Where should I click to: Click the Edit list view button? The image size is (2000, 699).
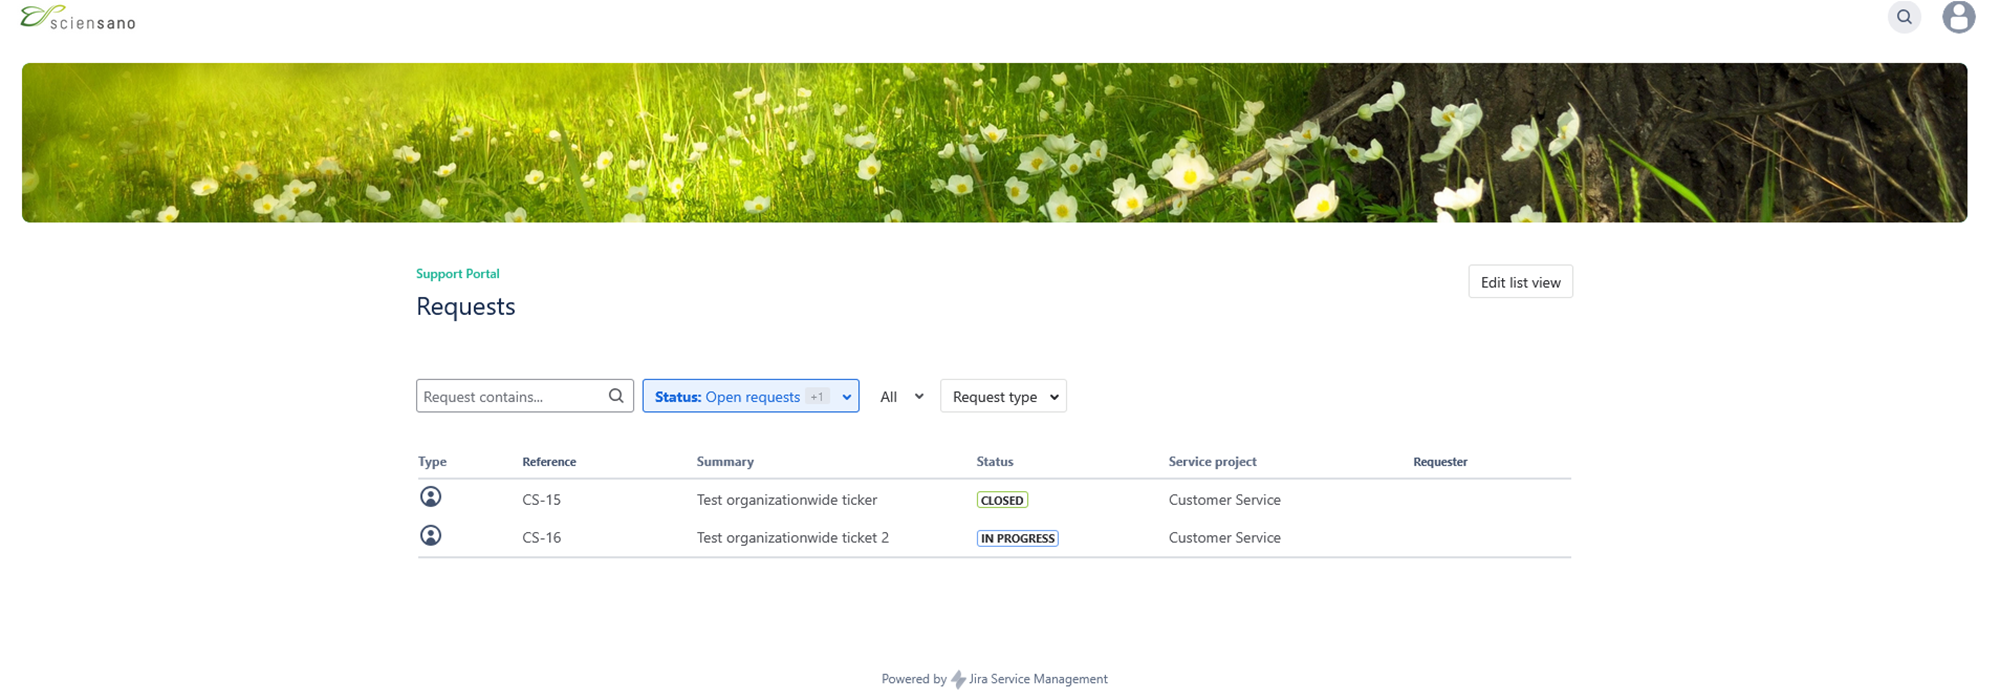point(1519,282)
